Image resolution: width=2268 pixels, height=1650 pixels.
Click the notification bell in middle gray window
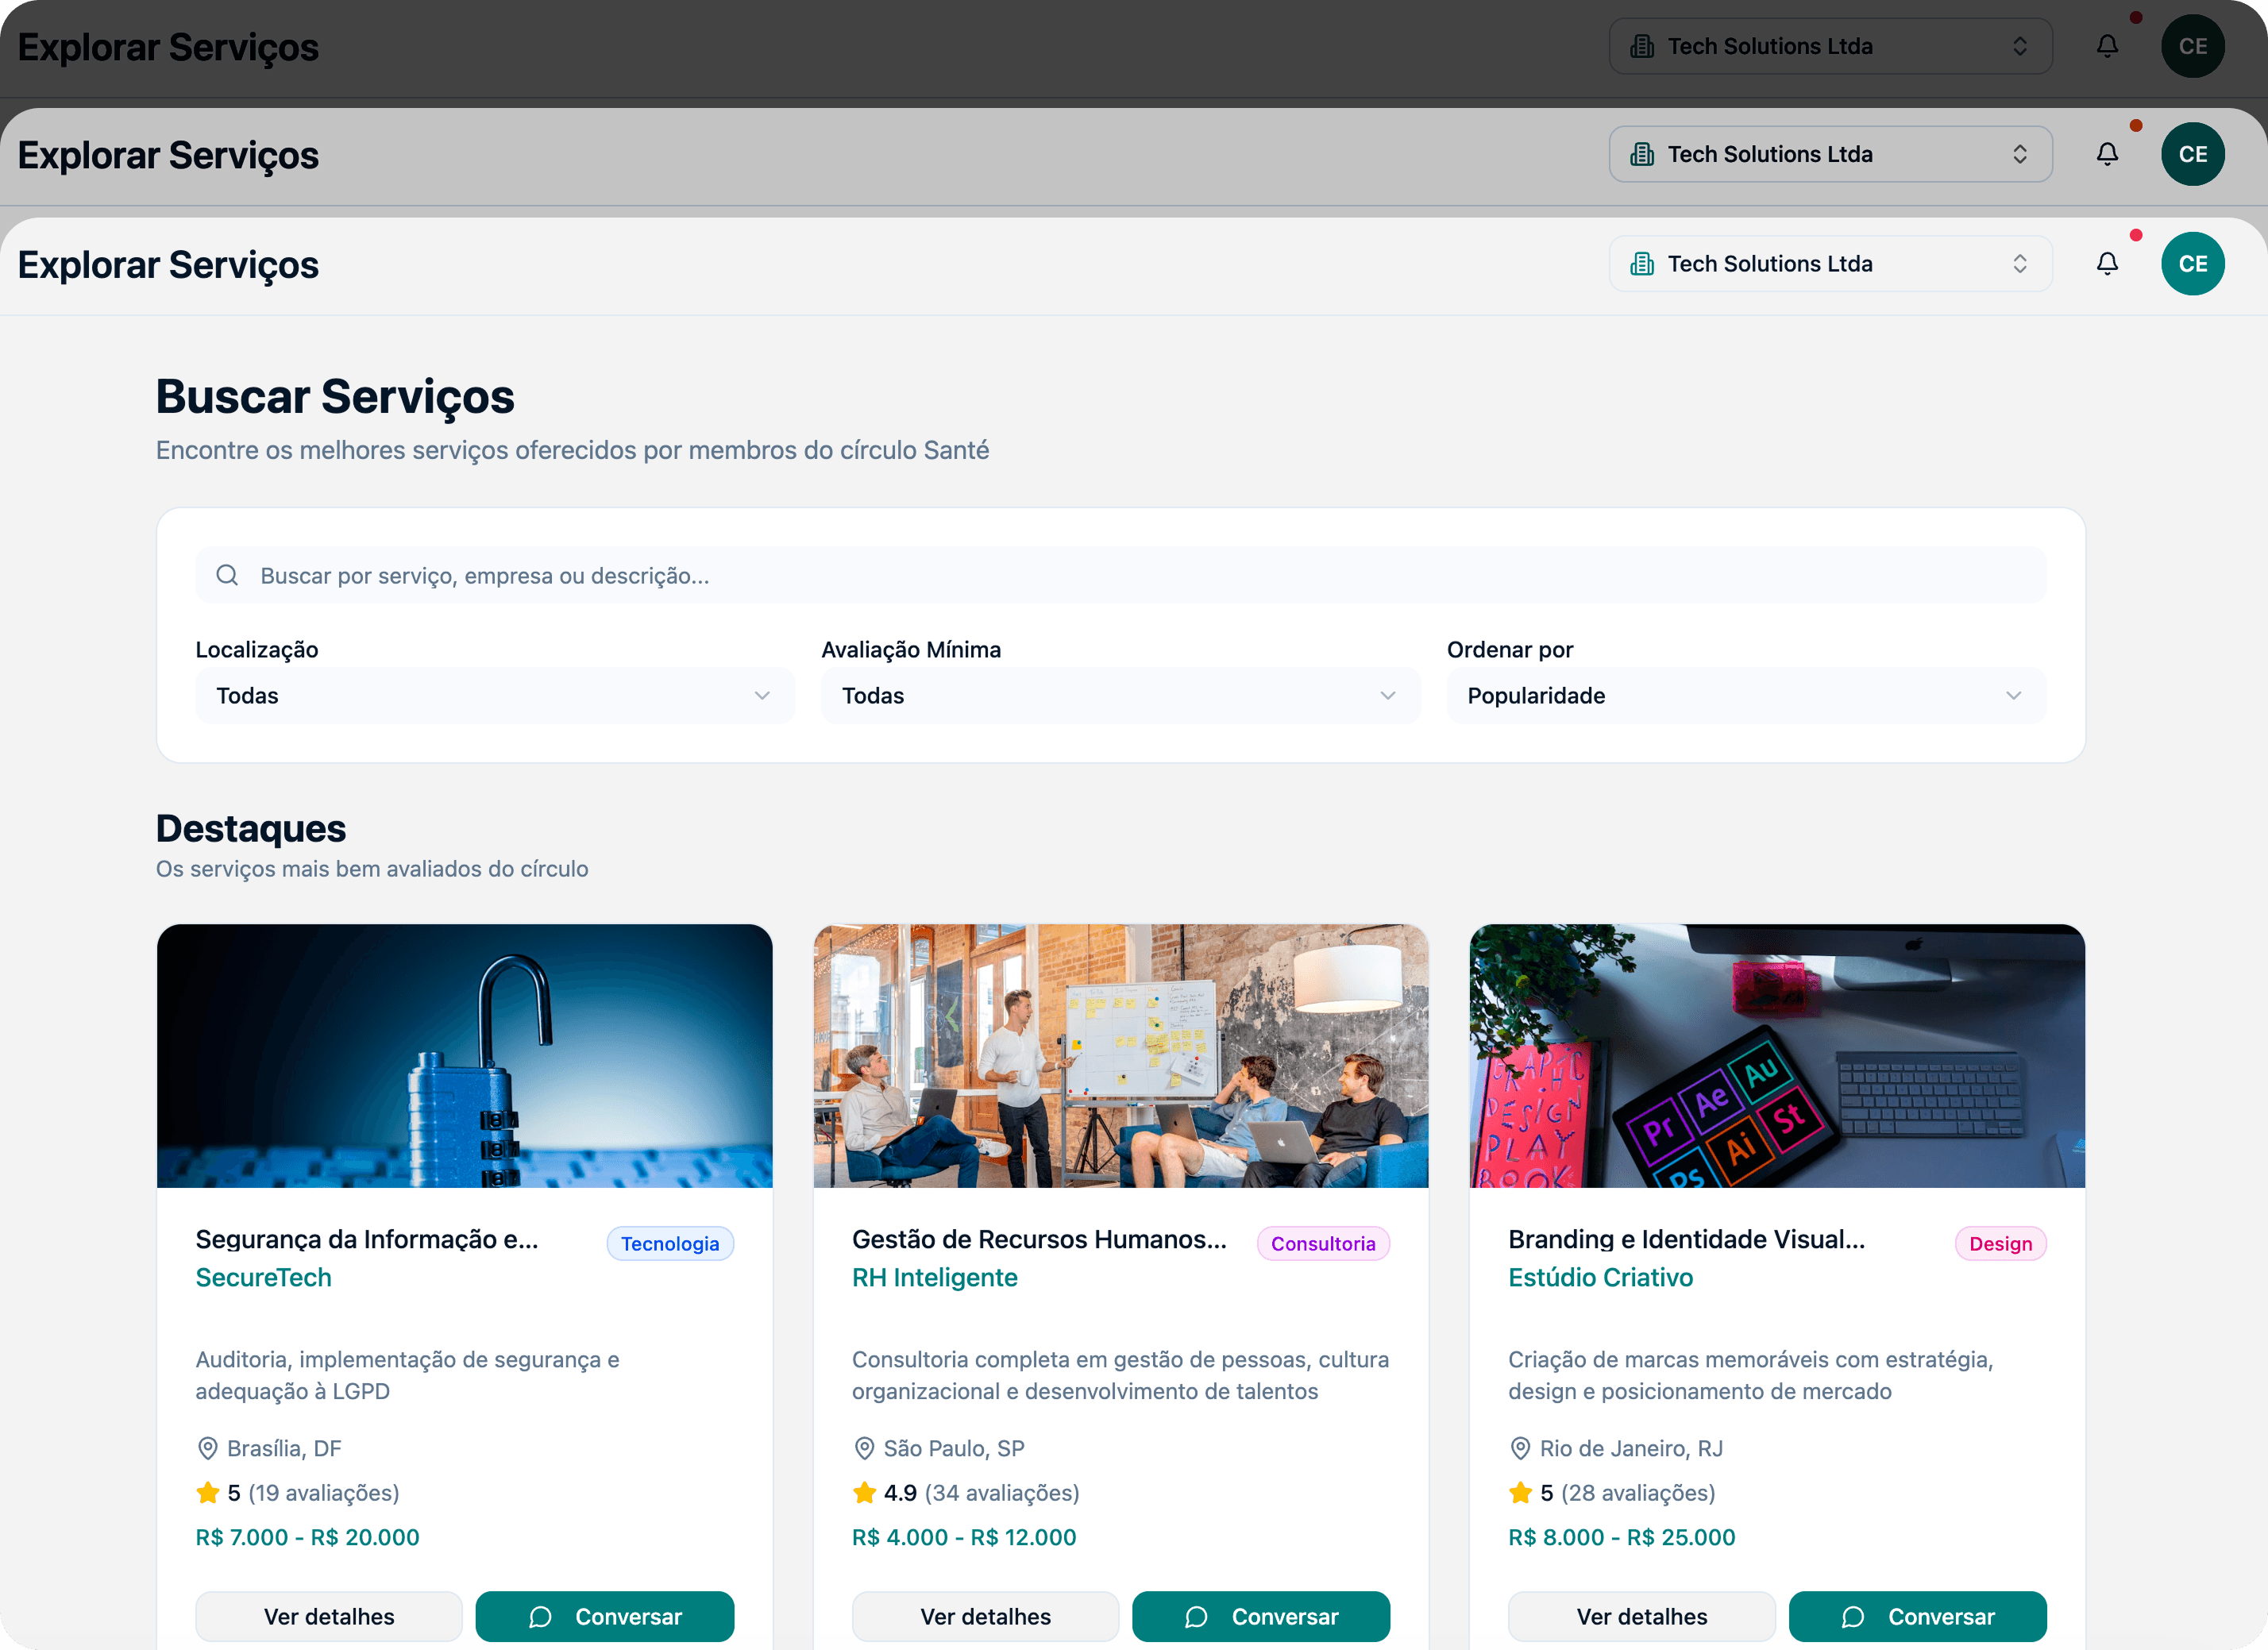(2107, 154)
